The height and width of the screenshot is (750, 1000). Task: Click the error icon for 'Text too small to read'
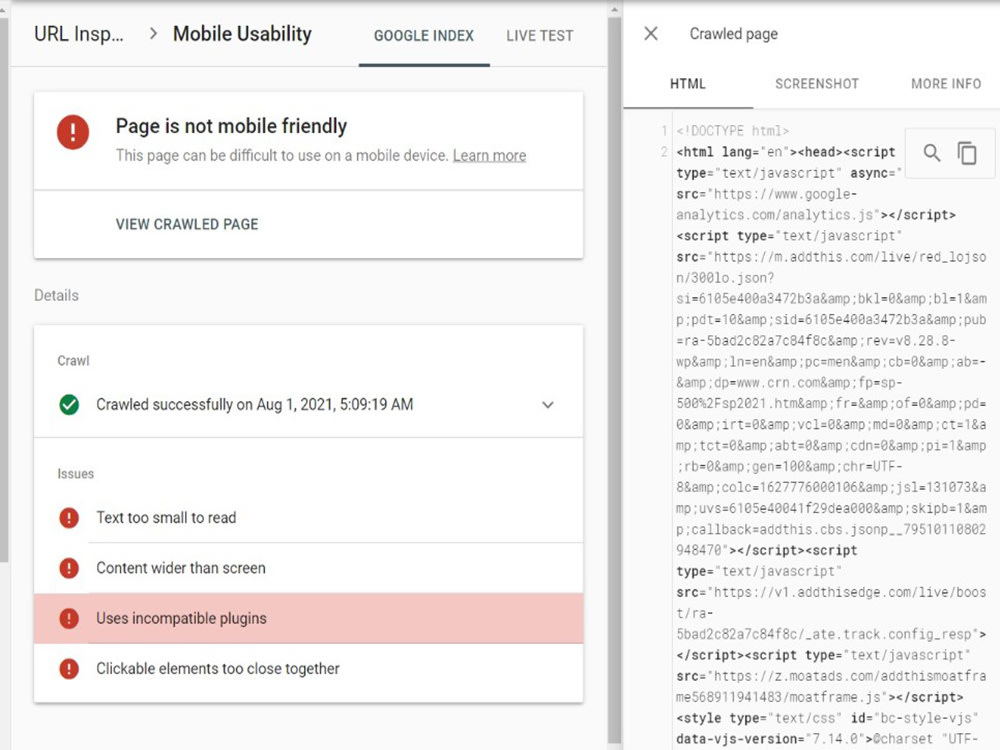[x=69, y=518]
